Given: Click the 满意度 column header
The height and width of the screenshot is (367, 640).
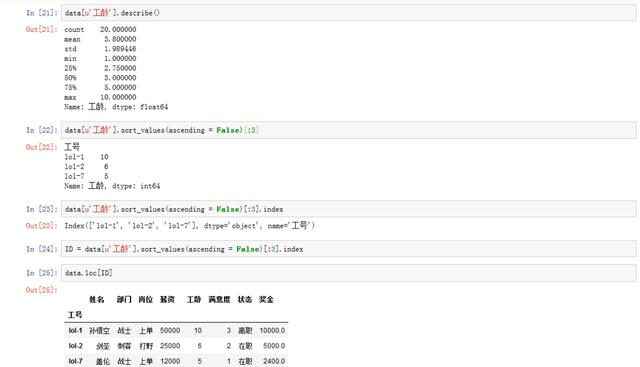Looking at the screenshot, I should tap(219, 300).
